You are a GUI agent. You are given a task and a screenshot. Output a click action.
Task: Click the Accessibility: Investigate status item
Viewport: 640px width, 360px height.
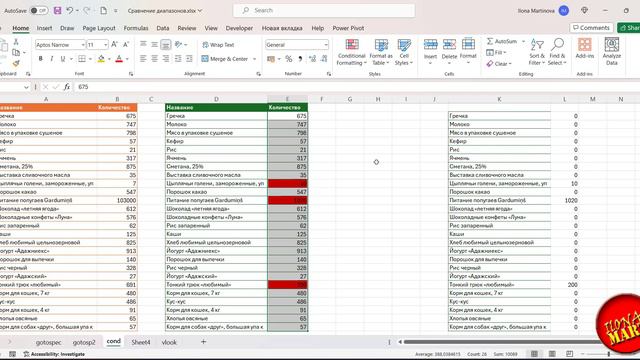54,354
